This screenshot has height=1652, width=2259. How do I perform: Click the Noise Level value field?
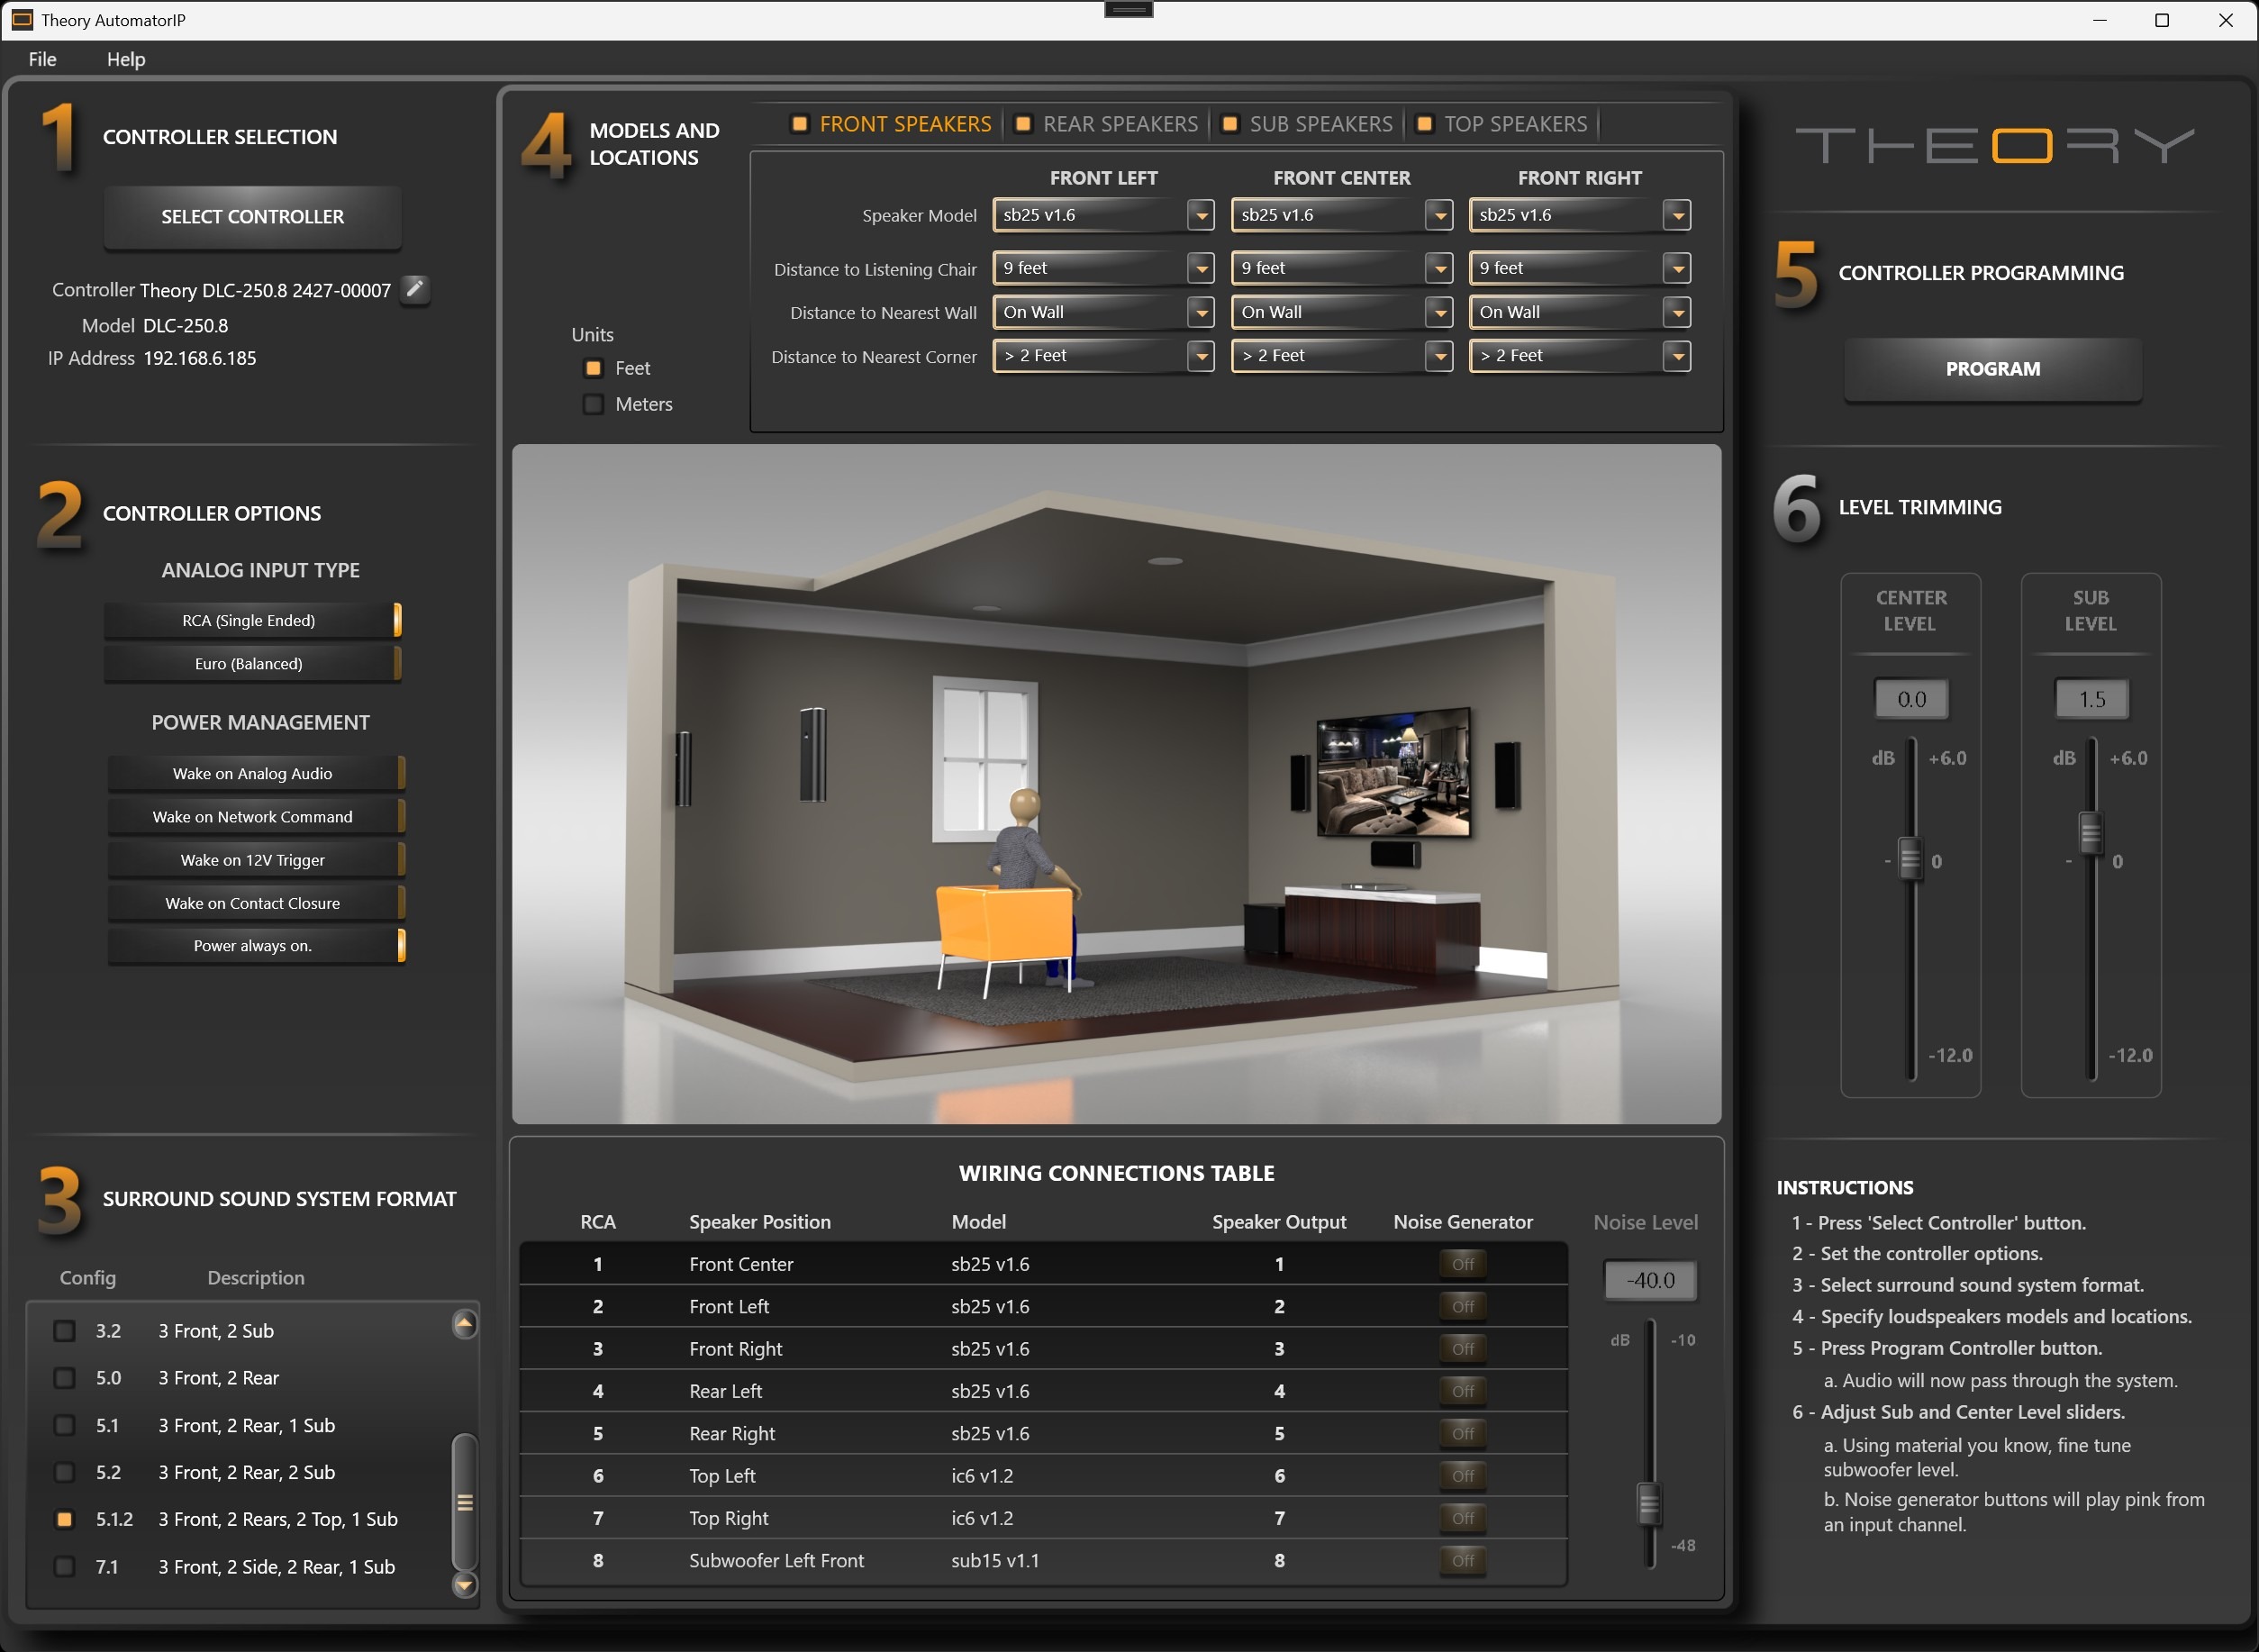click(x=1650, y=1280)
